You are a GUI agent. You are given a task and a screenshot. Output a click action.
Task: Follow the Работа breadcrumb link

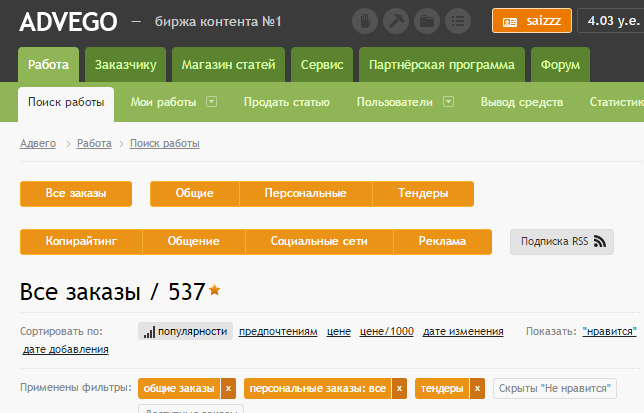94,143
